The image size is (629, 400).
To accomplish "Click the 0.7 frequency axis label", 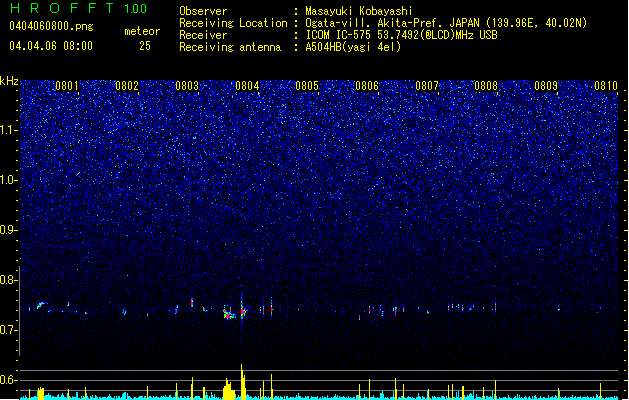I will pyautogui.click(x=9, y=330).
